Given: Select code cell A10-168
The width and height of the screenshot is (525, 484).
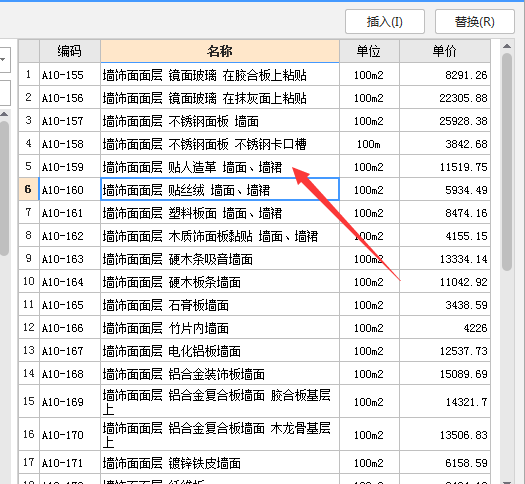Looking at the screenshot, I should (70, 374).
